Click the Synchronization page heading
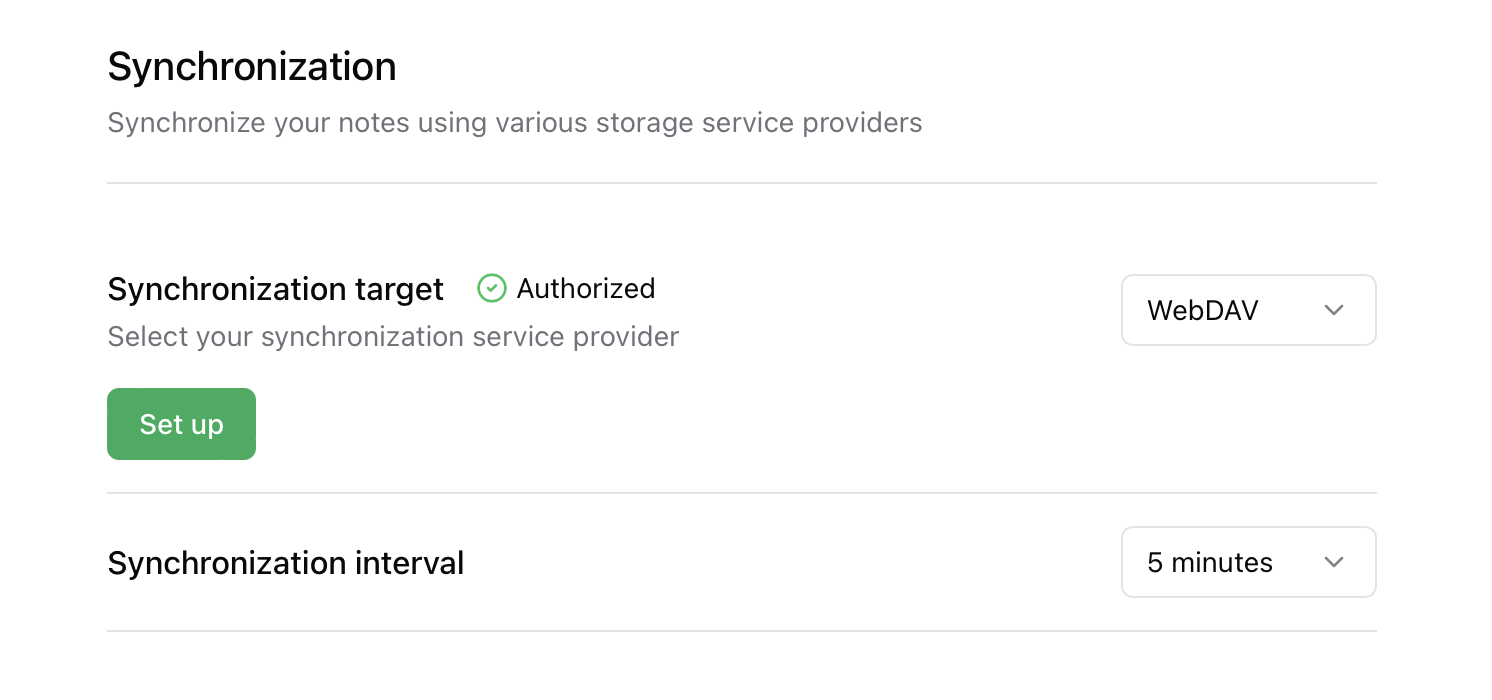The height and width of the screenshot is (700, 1492). pyautogui.click(x=252, y=67)
